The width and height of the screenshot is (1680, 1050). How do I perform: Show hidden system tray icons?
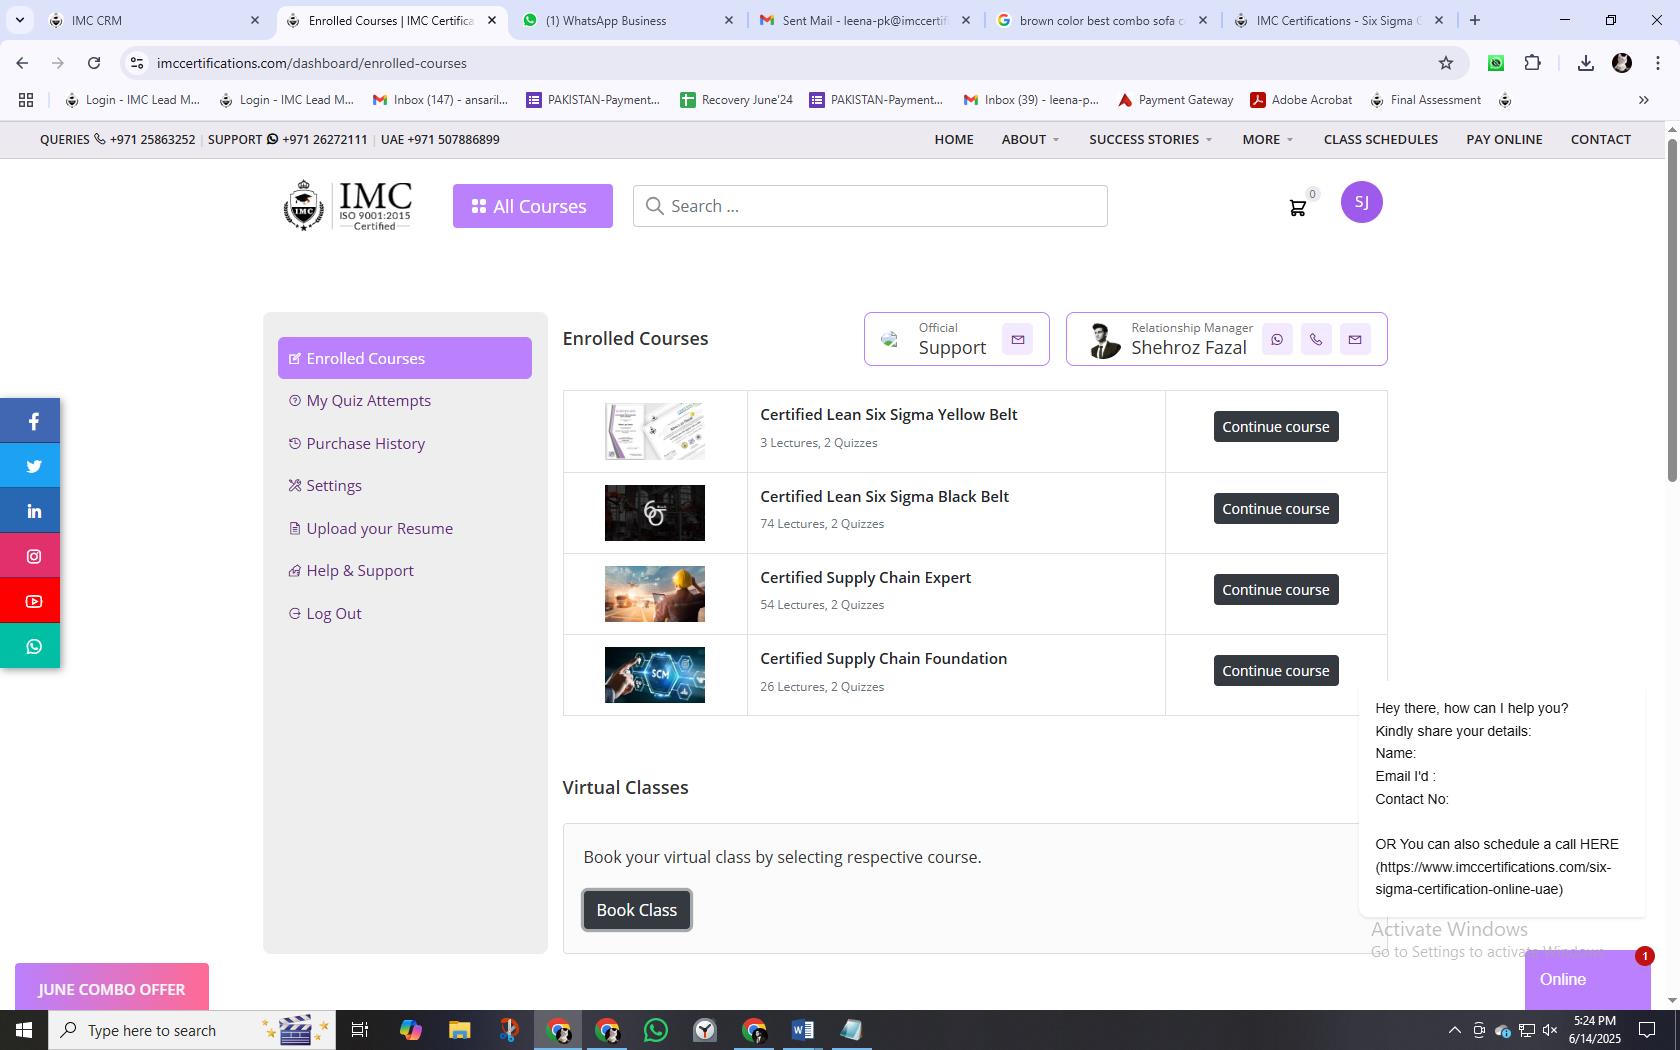pyautogui.click(x=1454, y=1030)
